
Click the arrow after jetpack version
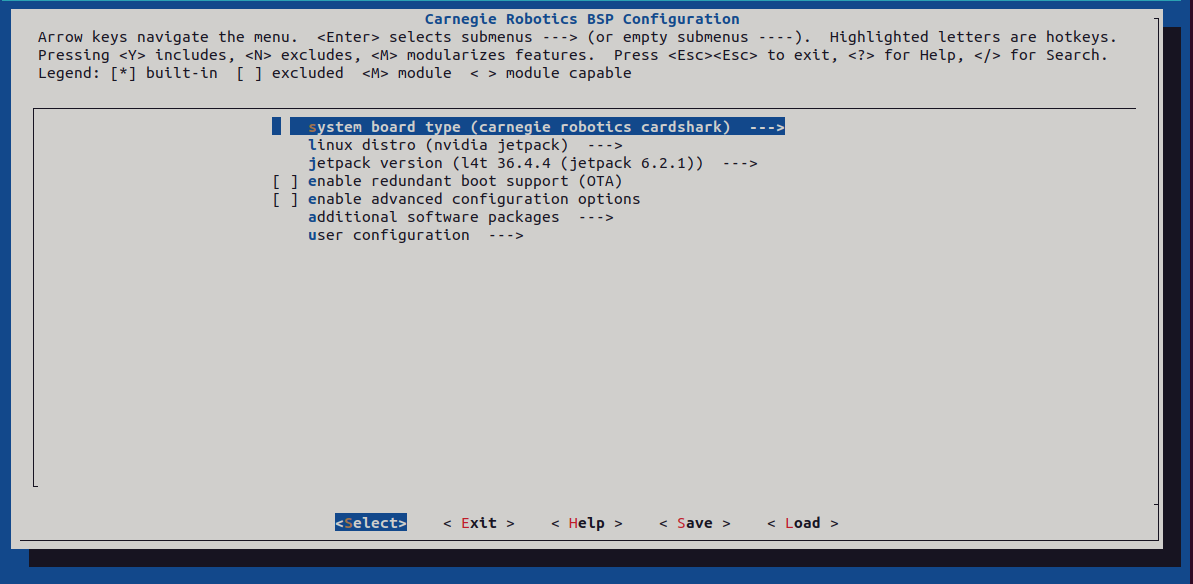pos(740,163)
